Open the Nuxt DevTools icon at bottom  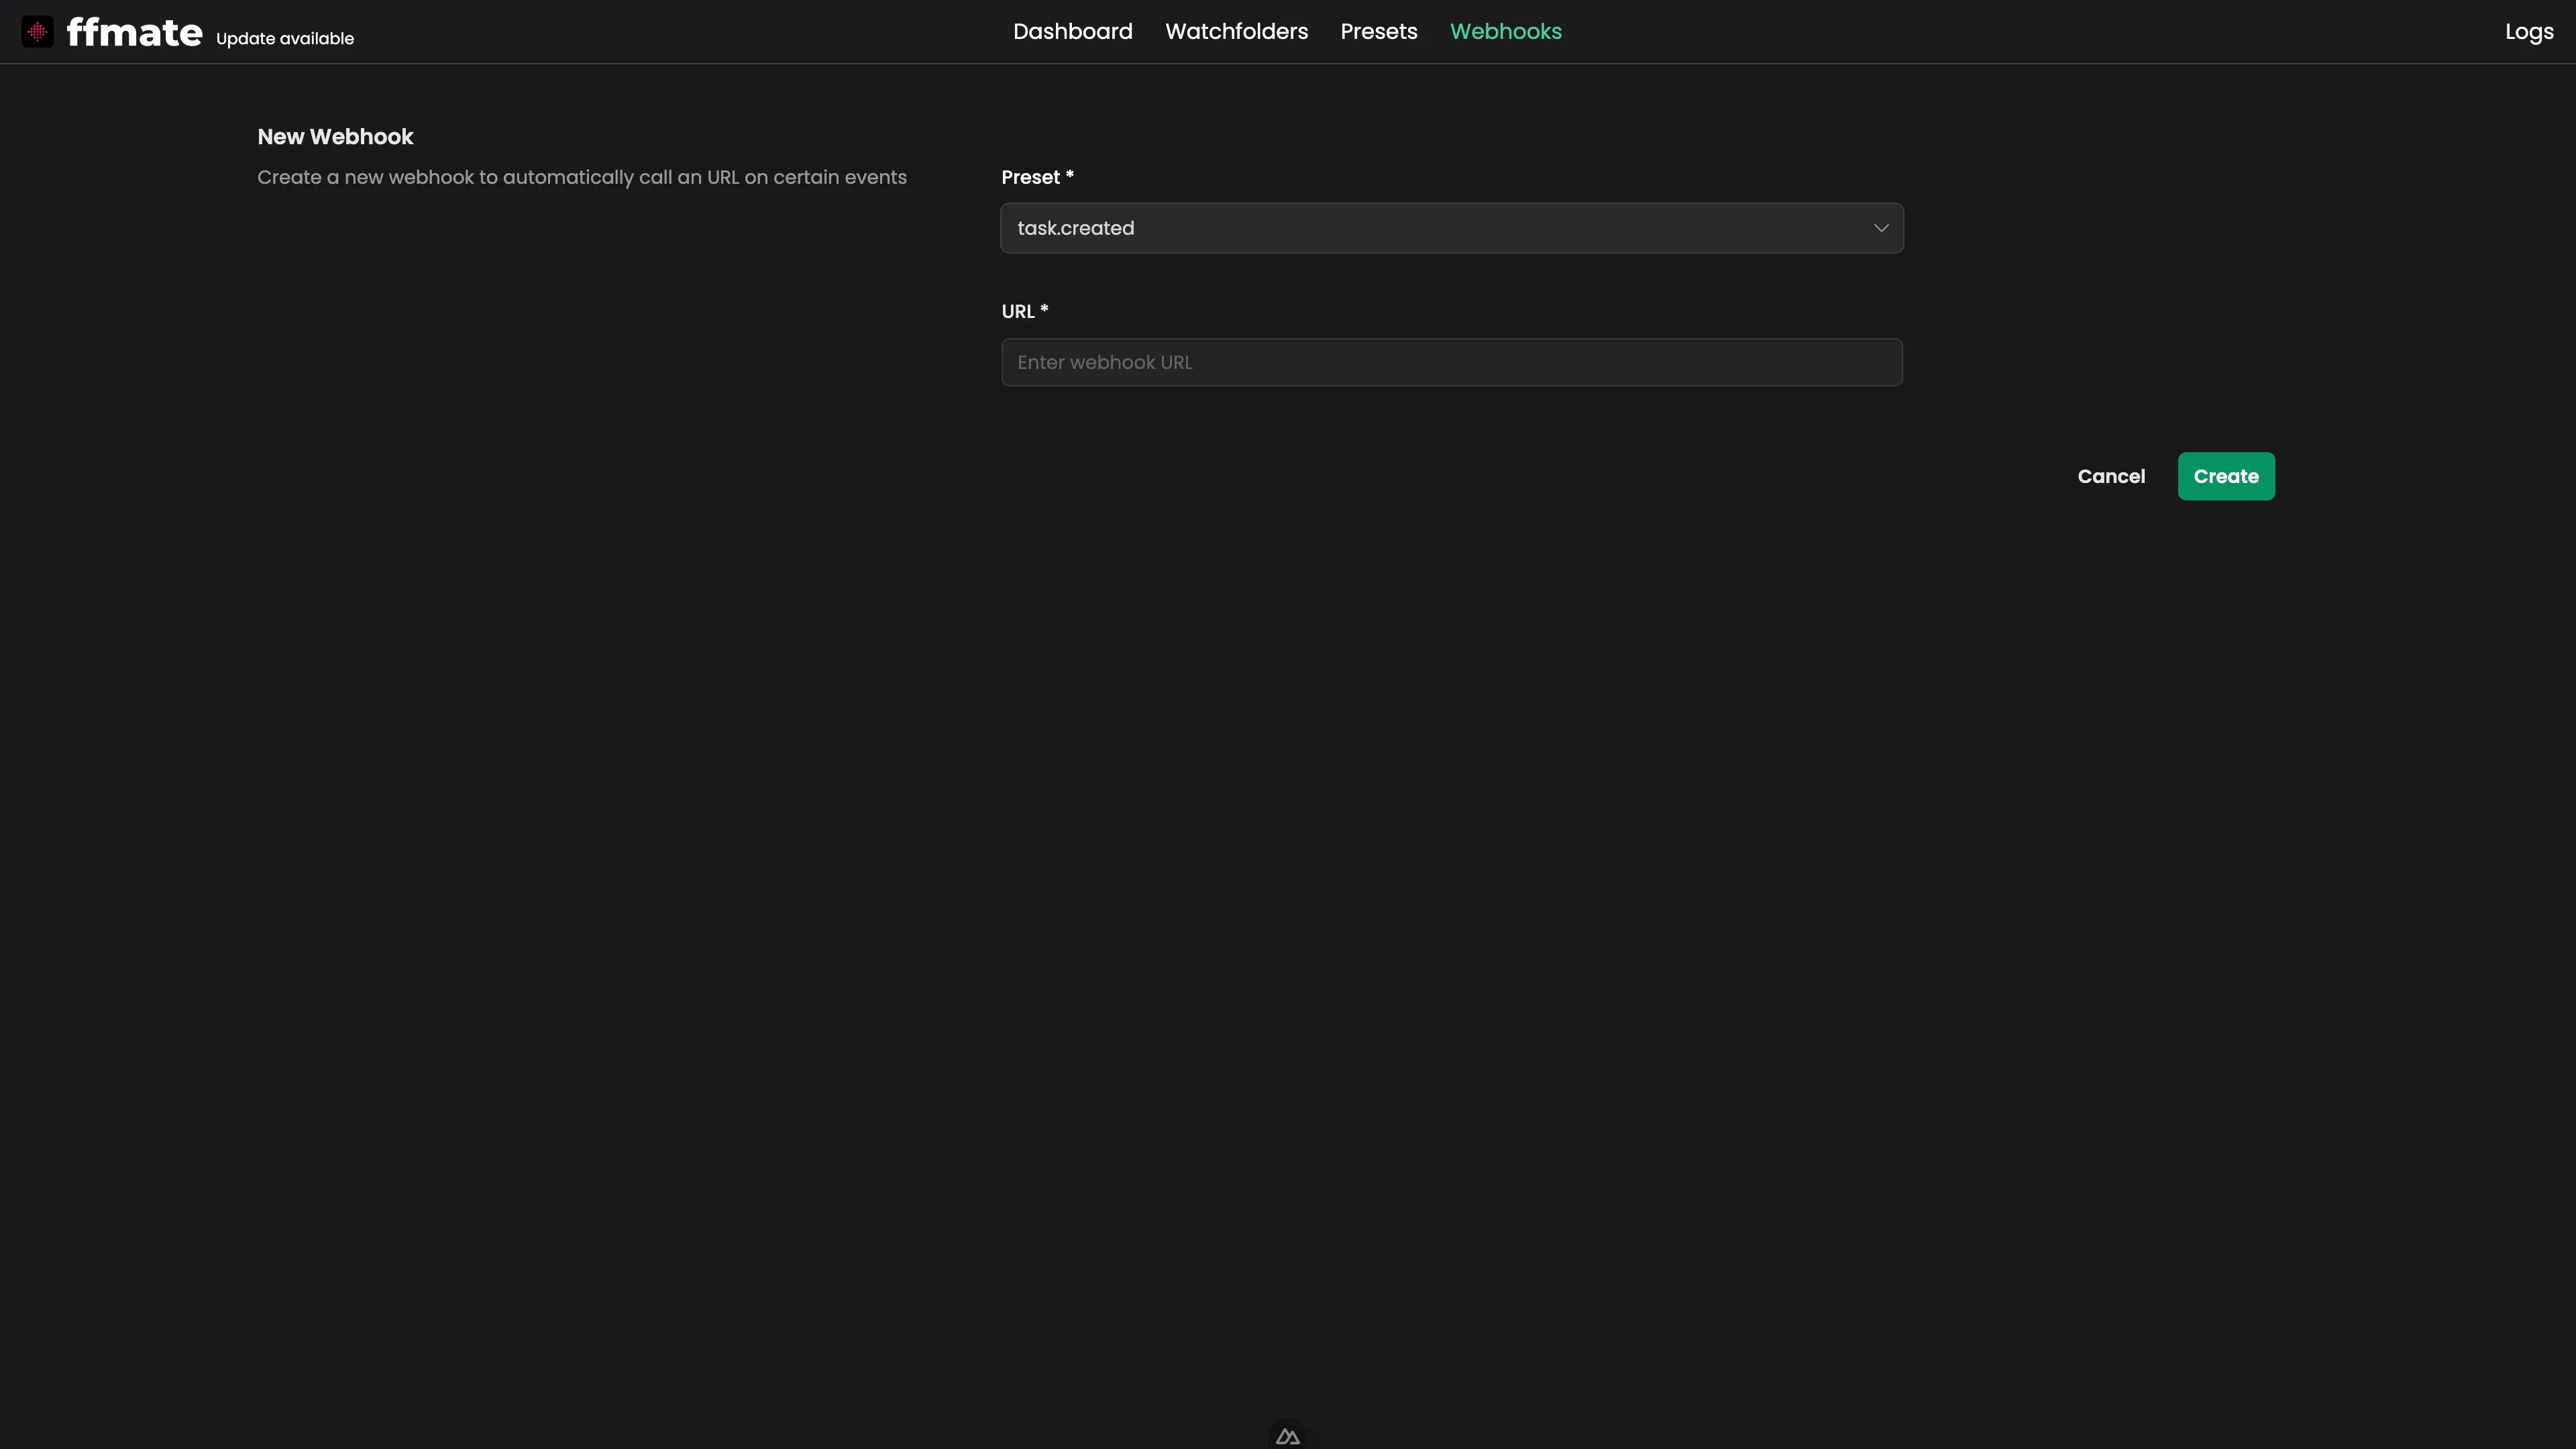coord(1287,1436)
